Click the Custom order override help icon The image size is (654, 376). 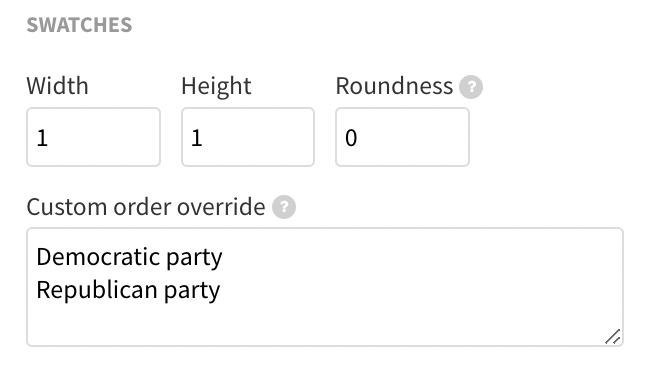[x=284, y=207]
